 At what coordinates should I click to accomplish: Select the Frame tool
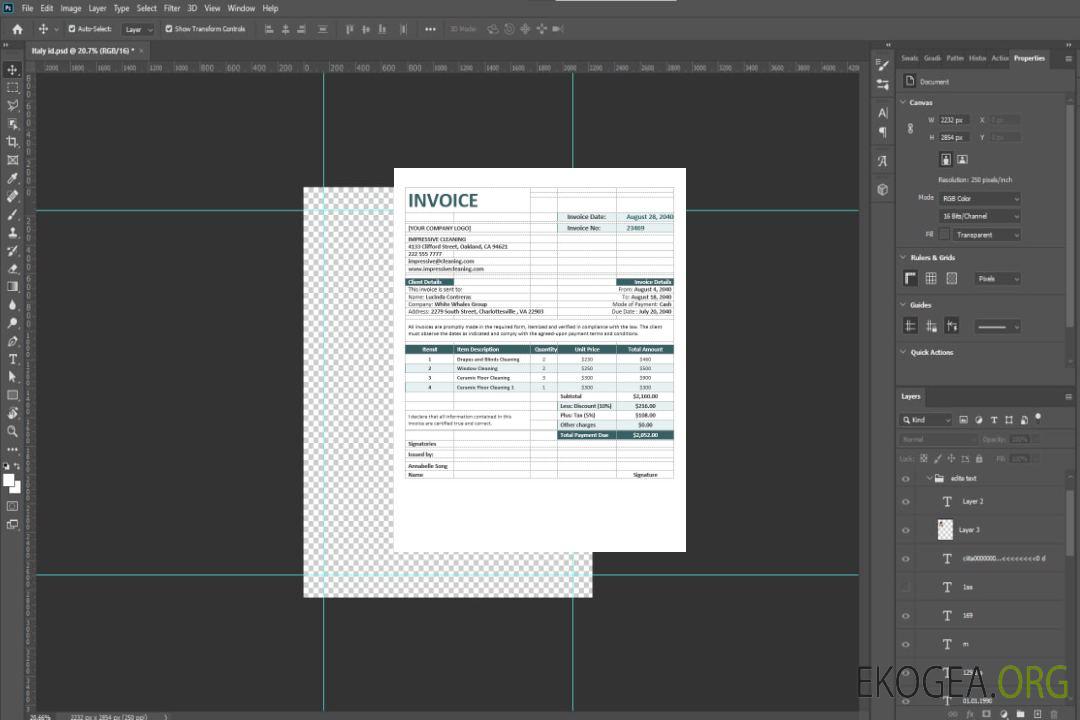click(x=12, y=160)
